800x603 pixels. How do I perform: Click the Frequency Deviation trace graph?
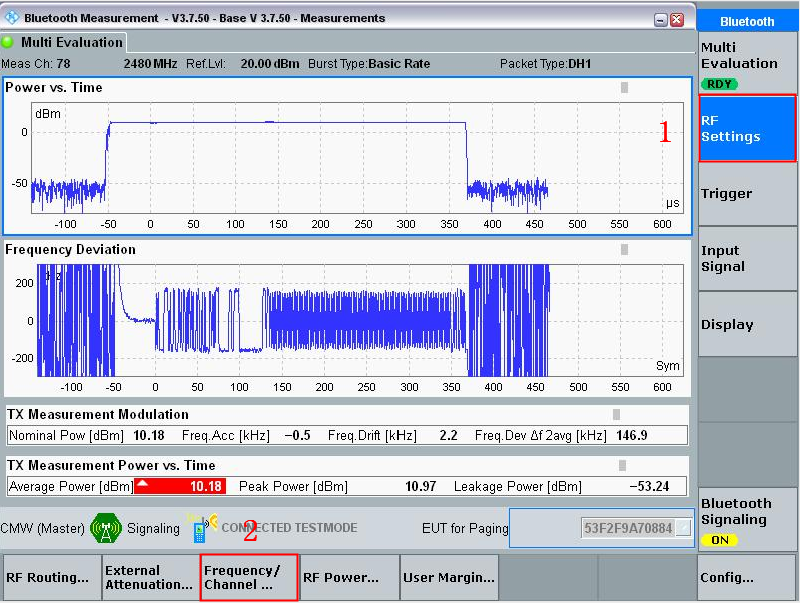(360, 320)
